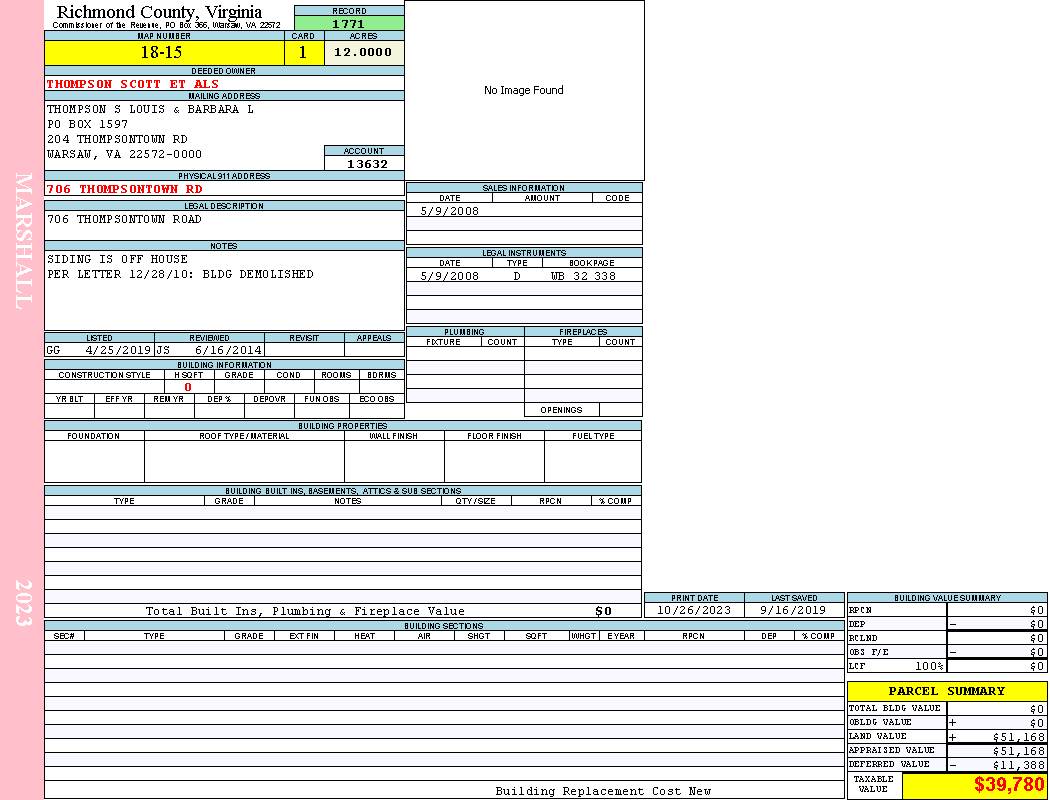Select the print date 10/26/2023

click(693, 610)
